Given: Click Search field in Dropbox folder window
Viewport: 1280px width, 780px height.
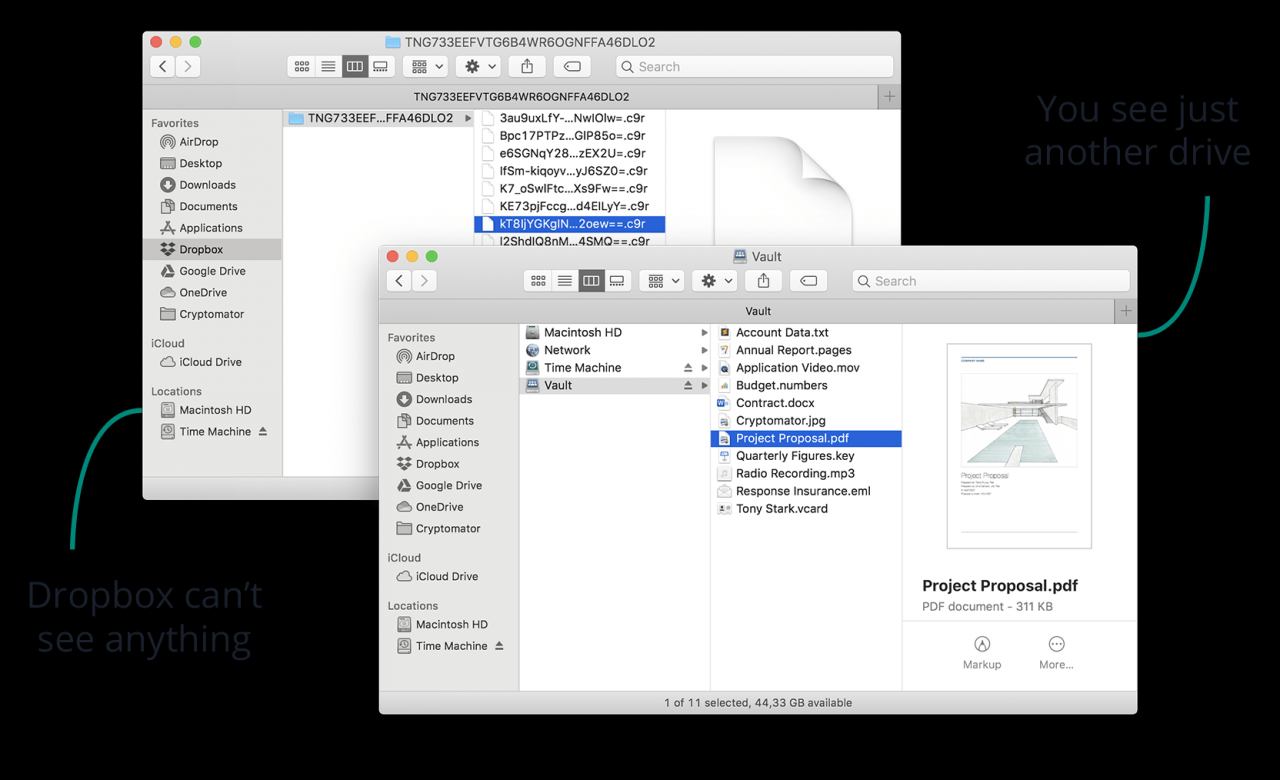Looking at the screenshot, I should 755,67.
